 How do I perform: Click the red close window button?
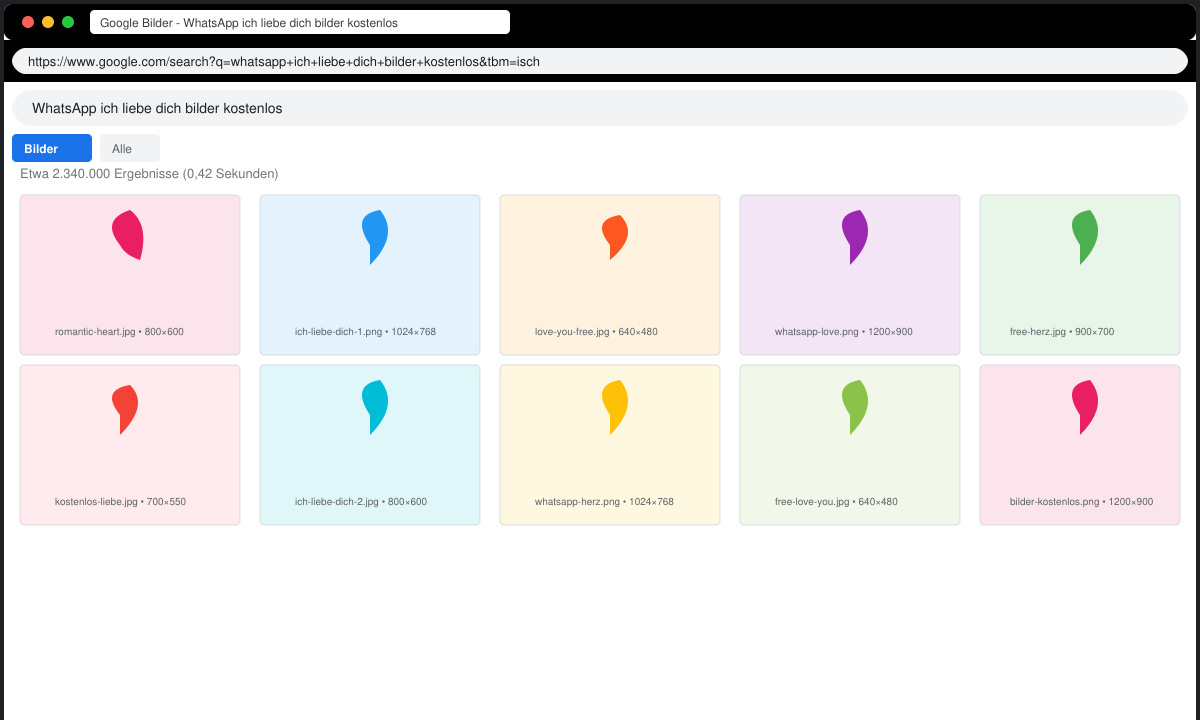click(28, 22)
